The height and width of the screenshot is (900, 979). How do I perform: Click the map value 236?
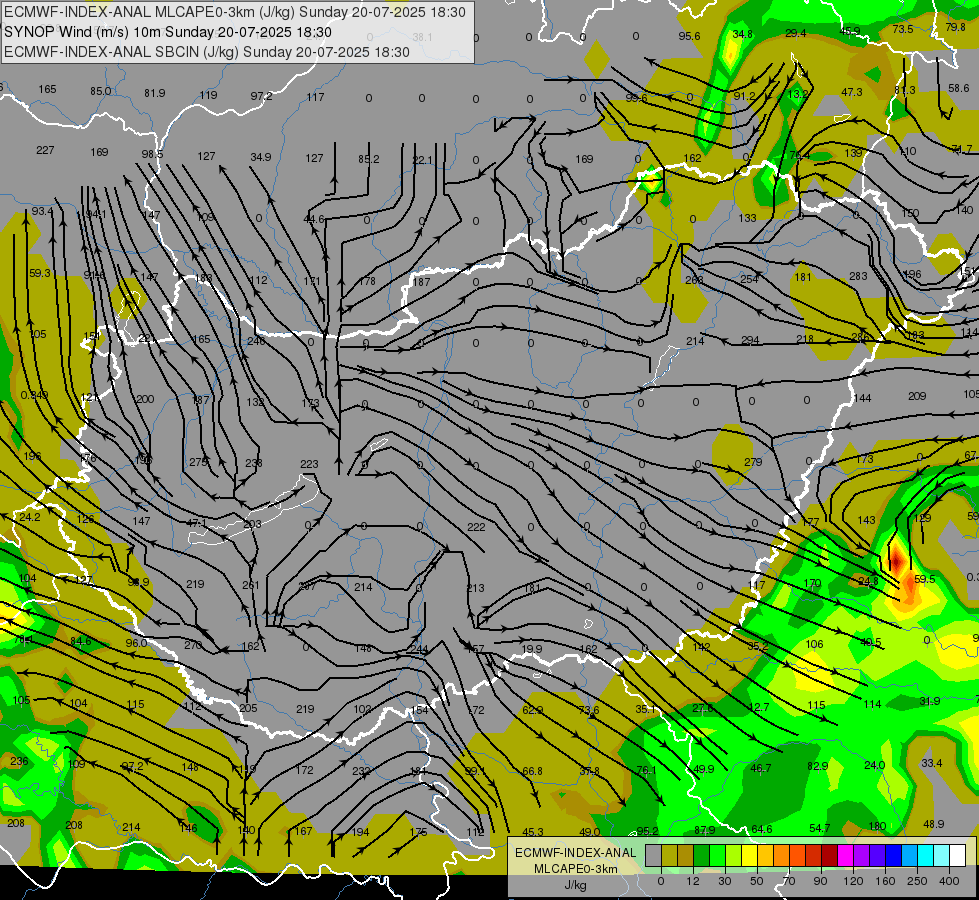19,761
